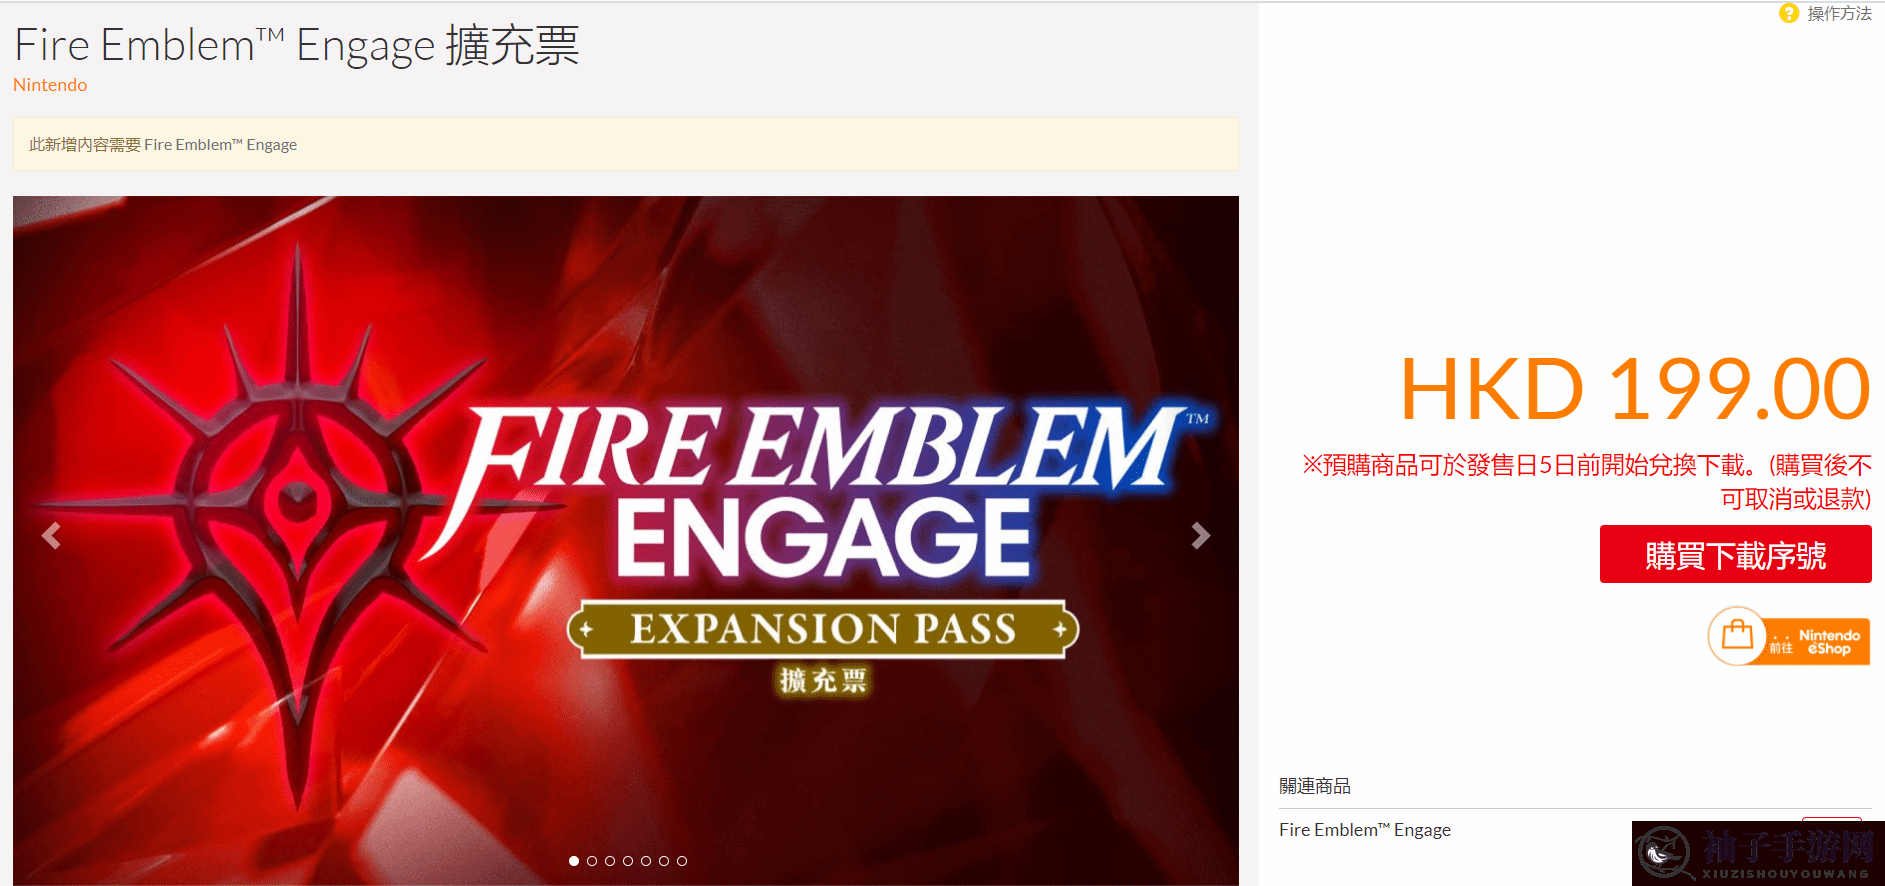The width and height of the screenshot is (1885, 886).
Task: Advance to next carousel image arrow
Action: [1201, 536]
